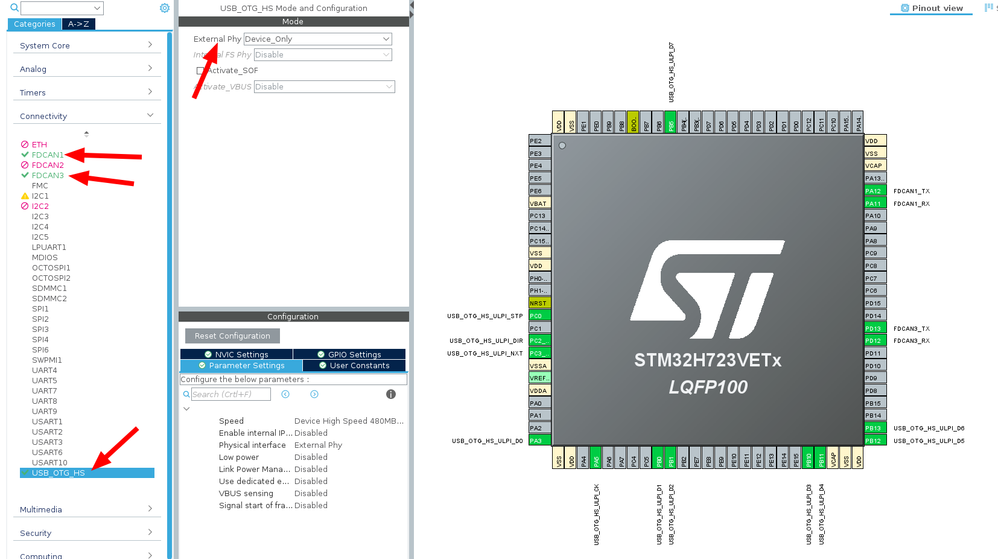Switch to Pinout view
Screen dimensions: 998x559
tap(931, 8)
